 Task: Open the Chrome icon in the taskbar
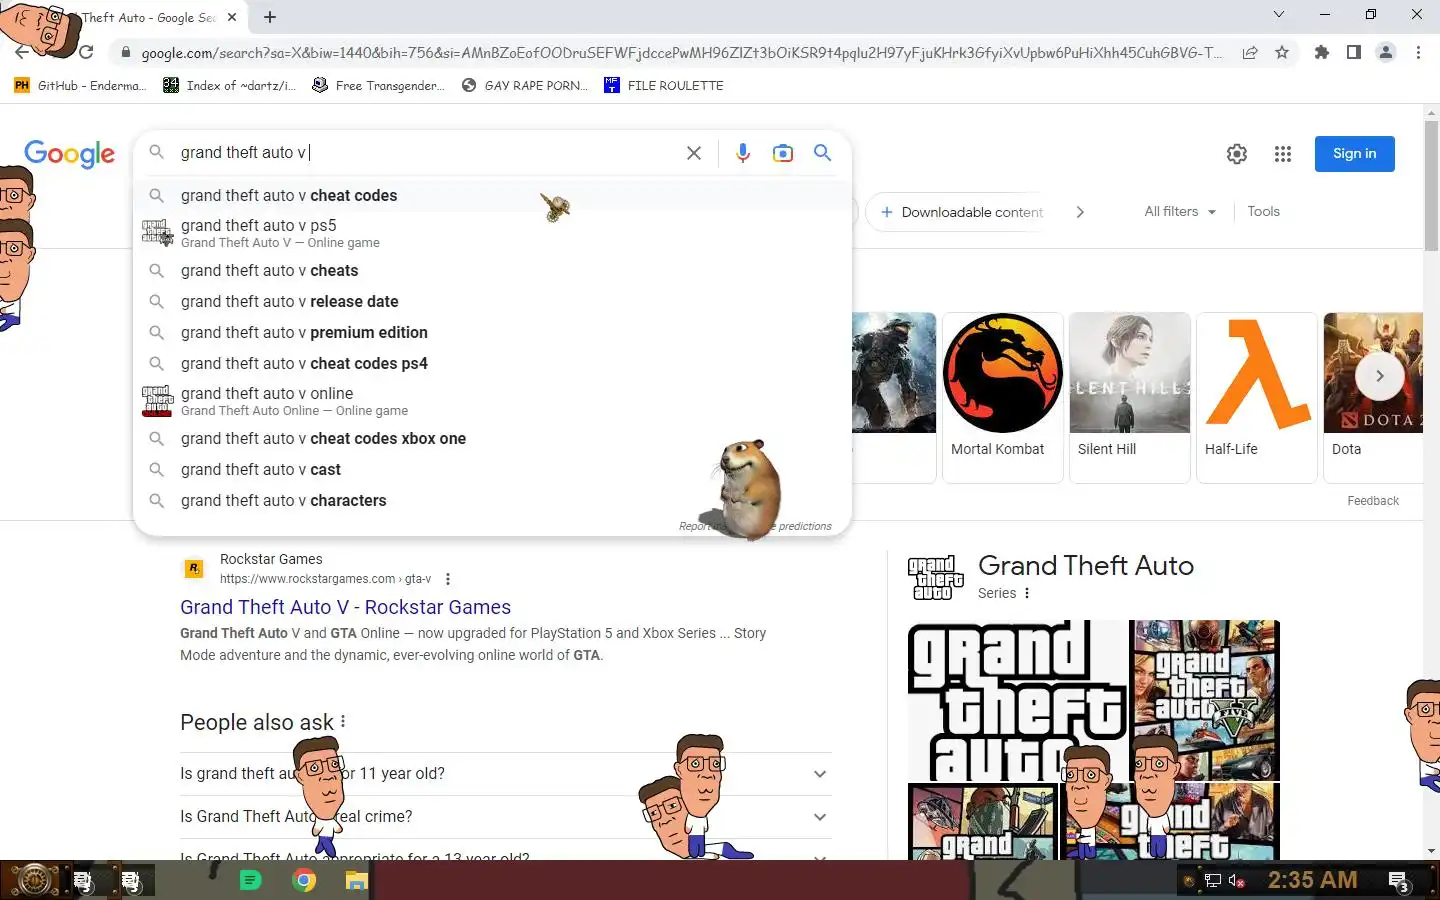[x=304, y=880]
